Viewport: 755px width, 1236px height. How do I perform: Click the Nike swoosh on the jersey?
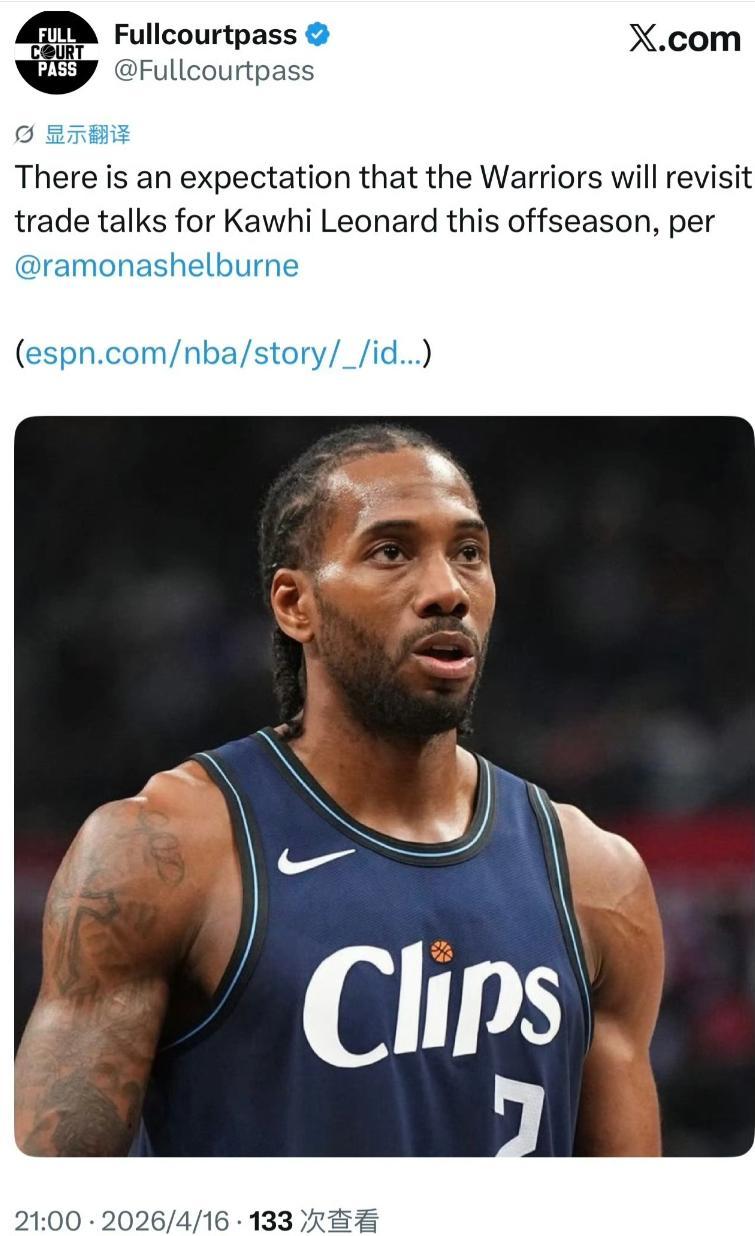click(x=316, y=859)
